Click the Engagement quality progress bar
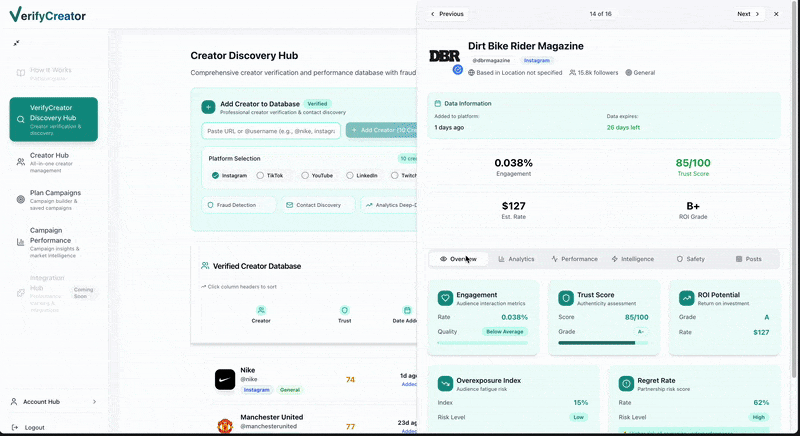Screen dimensions: 800x436 coord(482,343)
